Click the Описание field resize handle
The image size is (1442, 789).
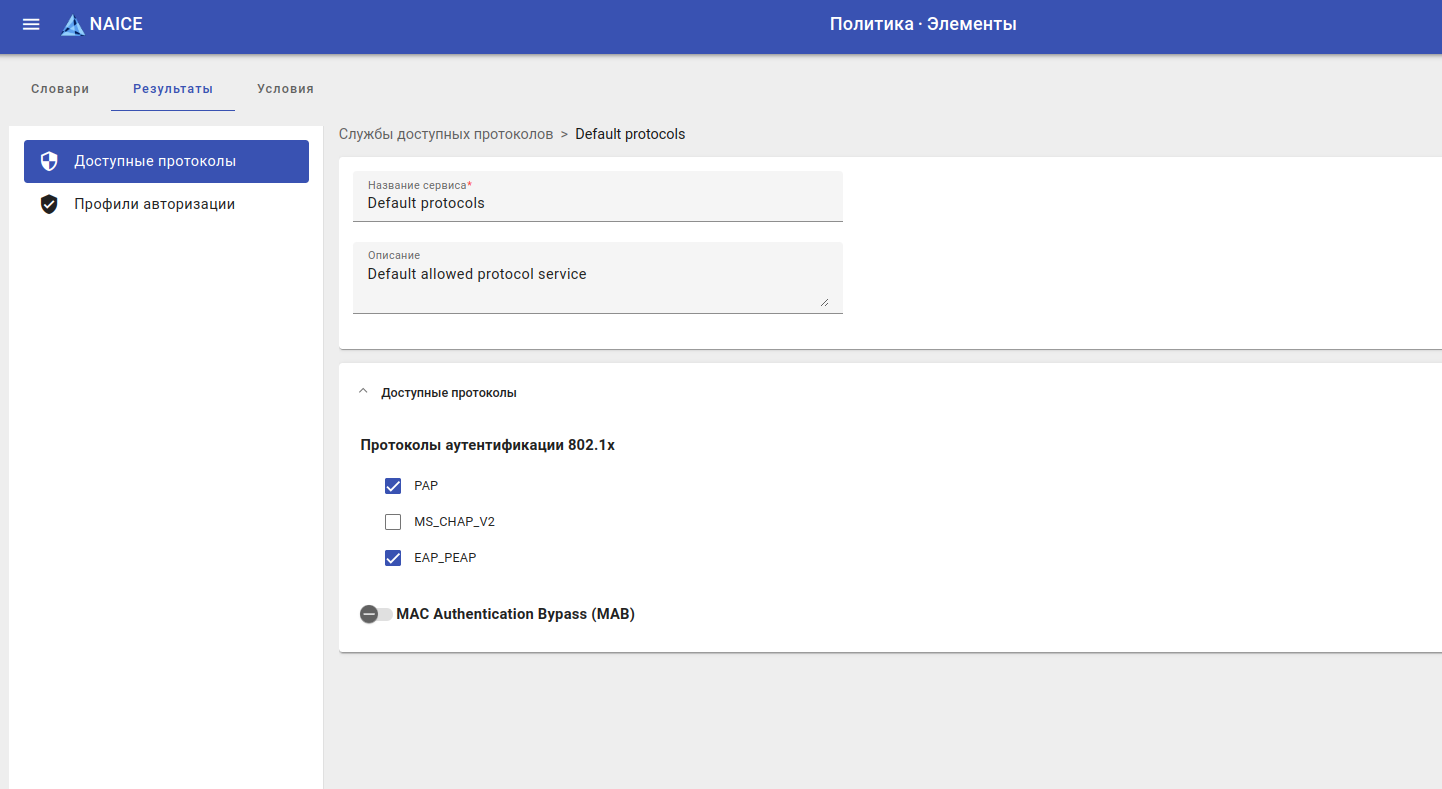[x=824, y=301]
